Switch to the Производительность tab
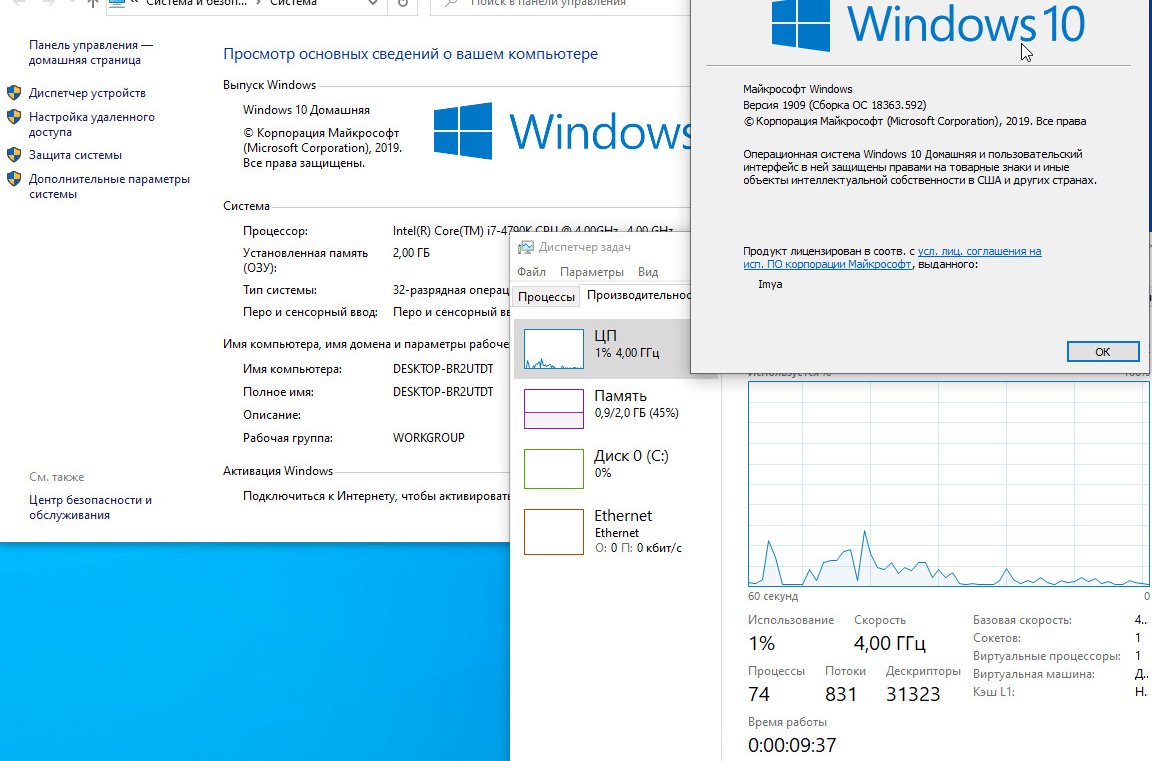1152x761 pixels. (638, 295)
